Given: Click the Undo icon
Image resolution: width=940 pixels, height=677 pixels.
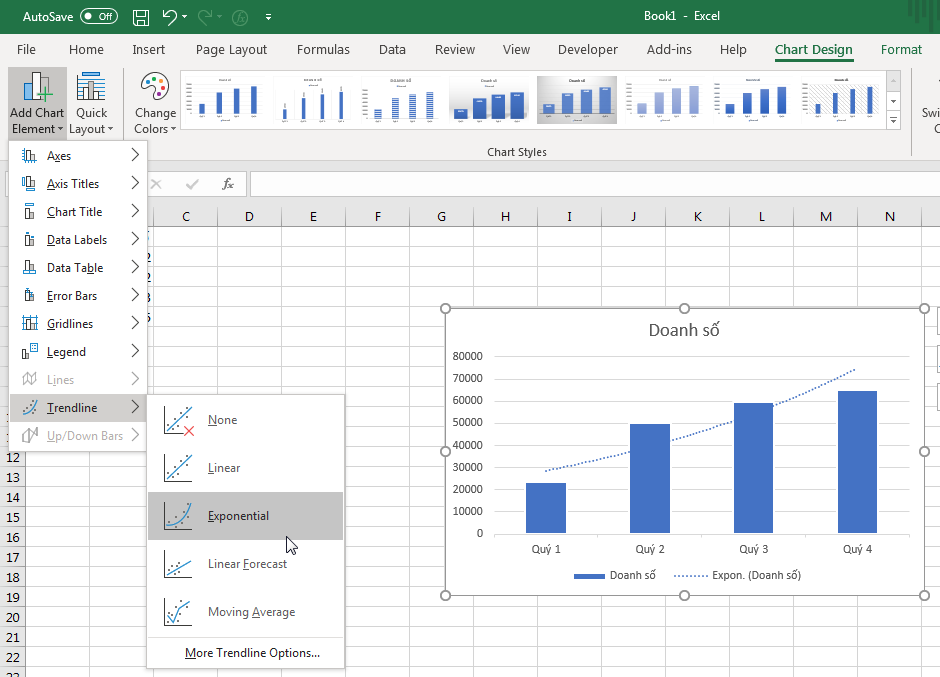Looking at the screenshot, I should 168,16.
